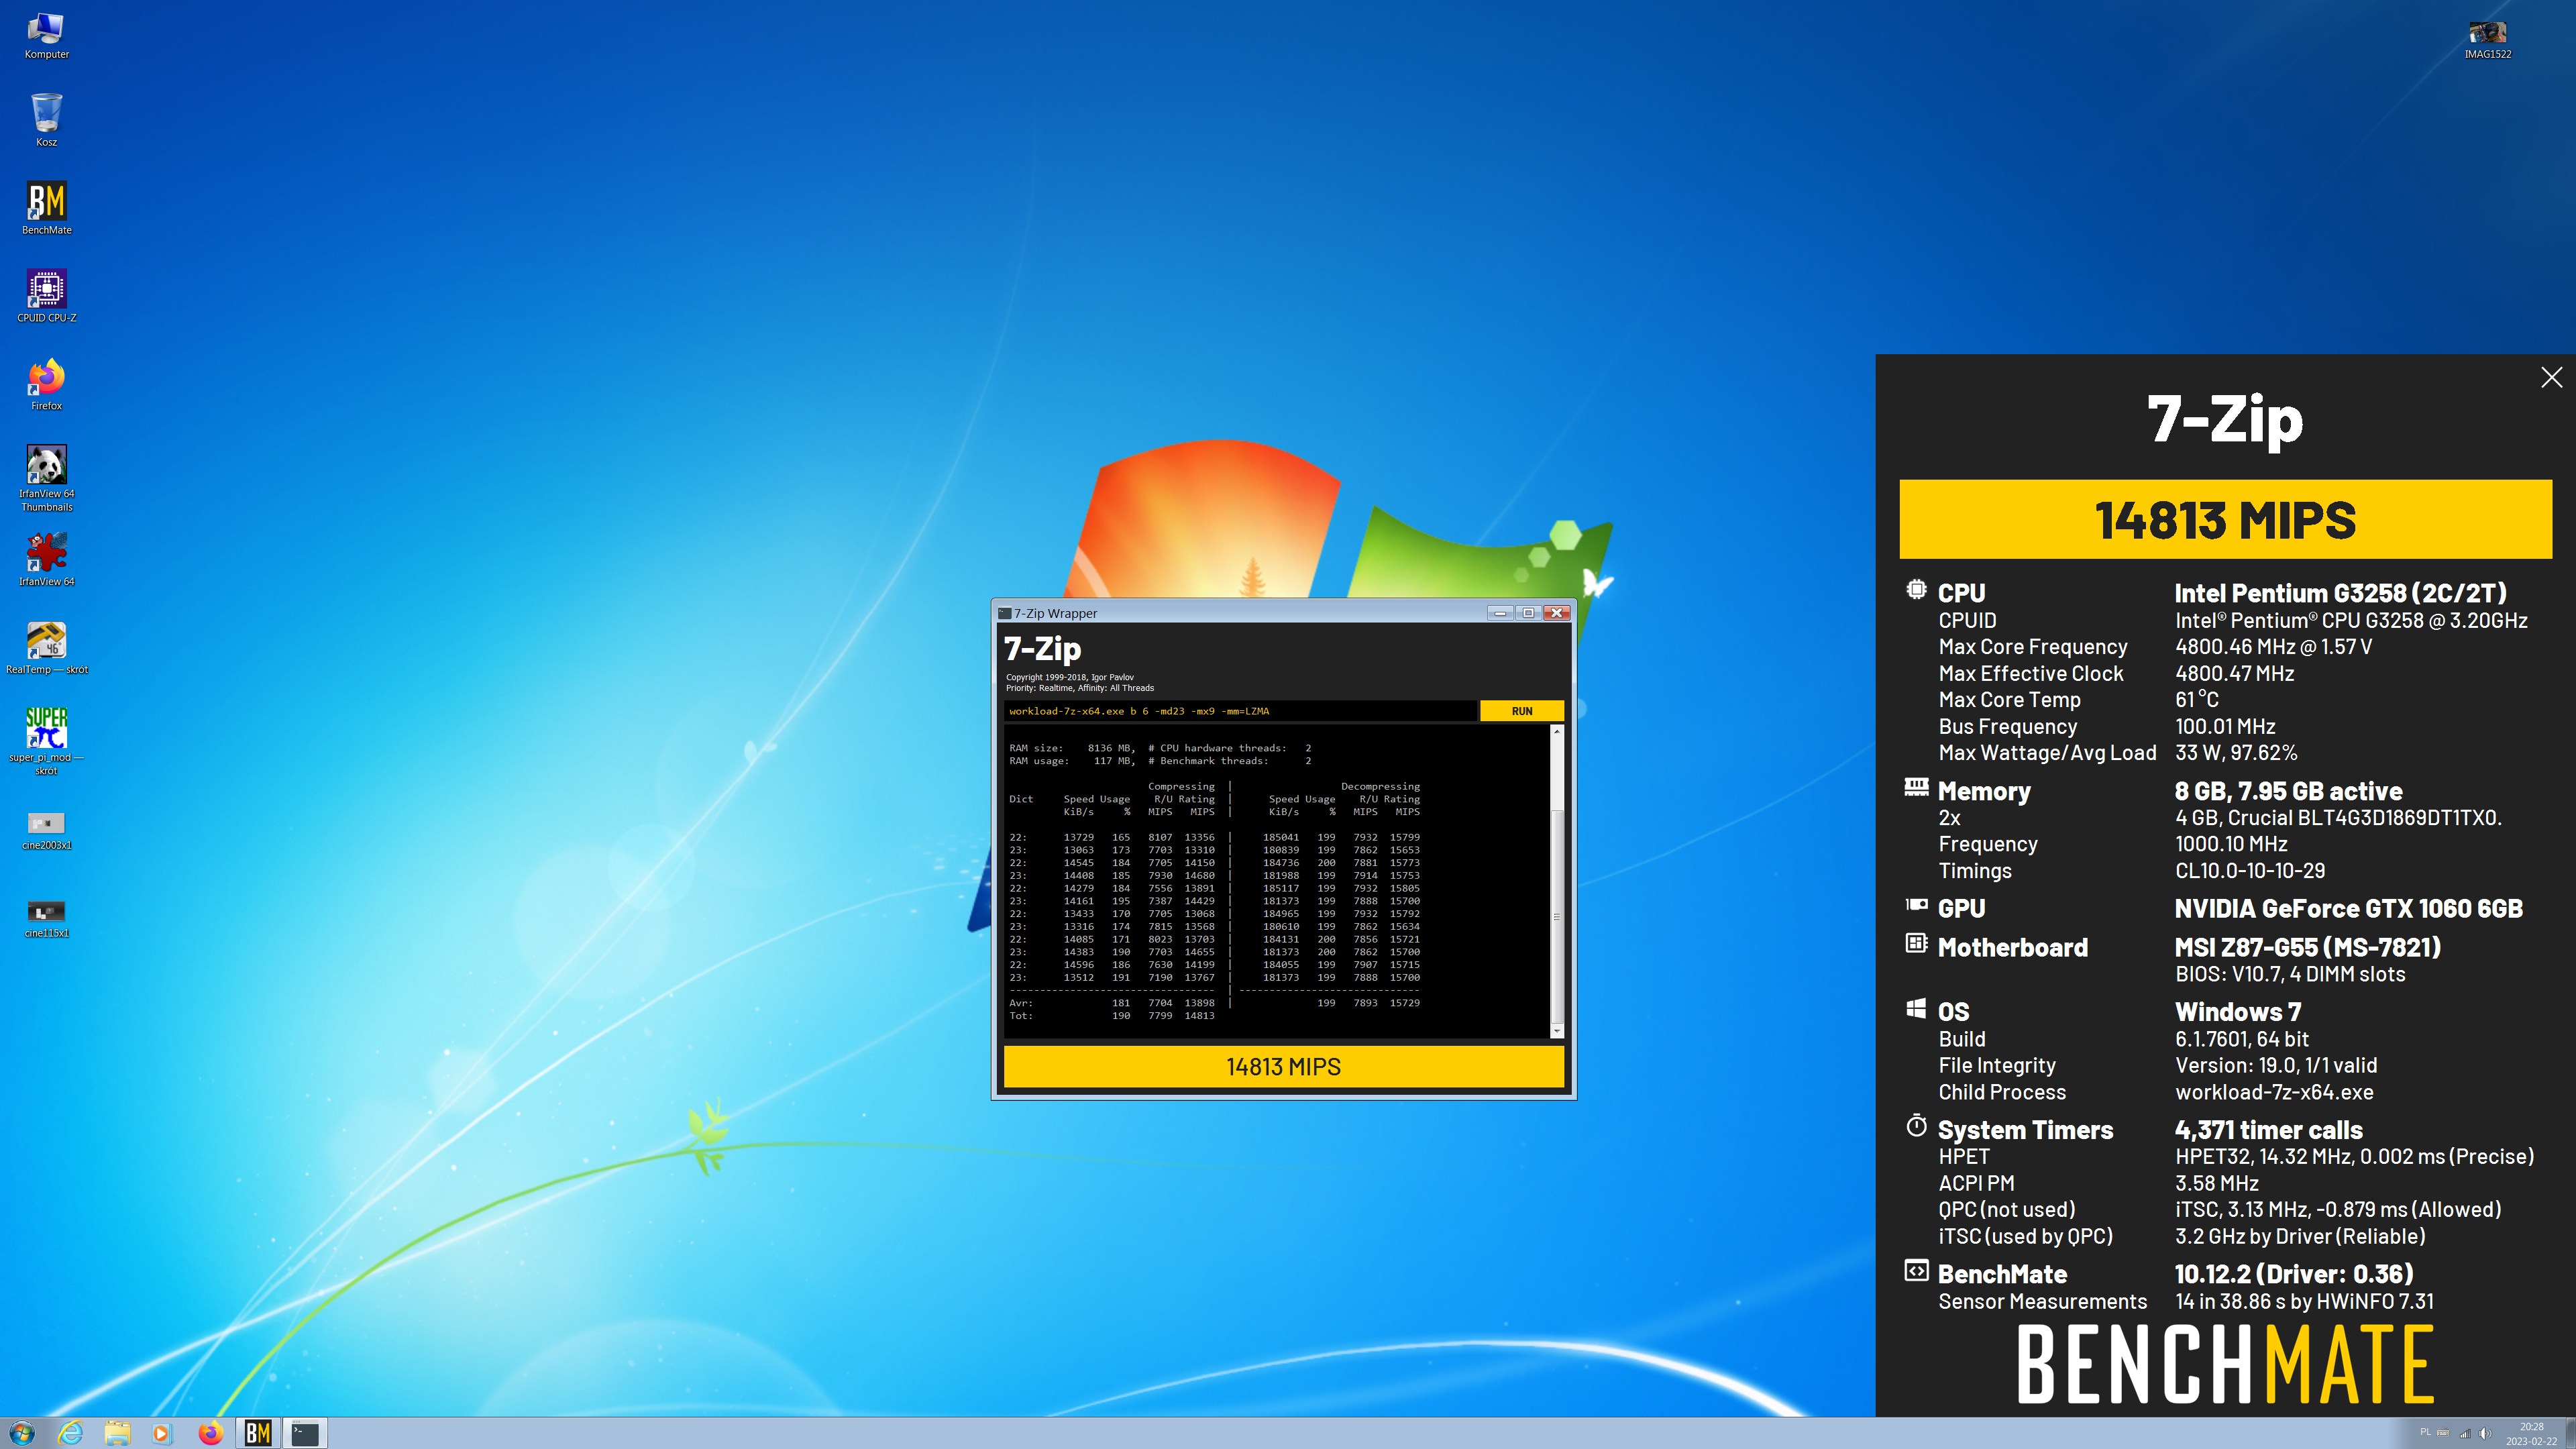This screenshot has height=1449, width=2576.
Task: Click the Motherboard icon in result panel
Action: click(1915, 943)
